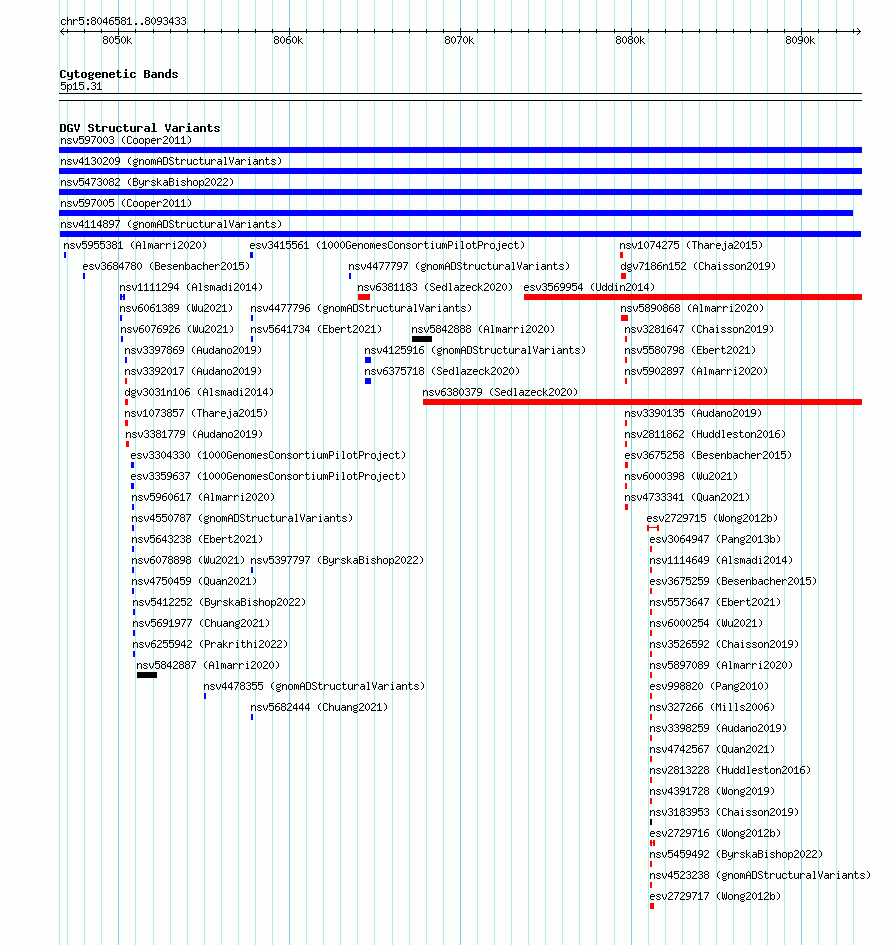Click nsv3390135 (Audano2019) label
890x945 pixels.
694,413
